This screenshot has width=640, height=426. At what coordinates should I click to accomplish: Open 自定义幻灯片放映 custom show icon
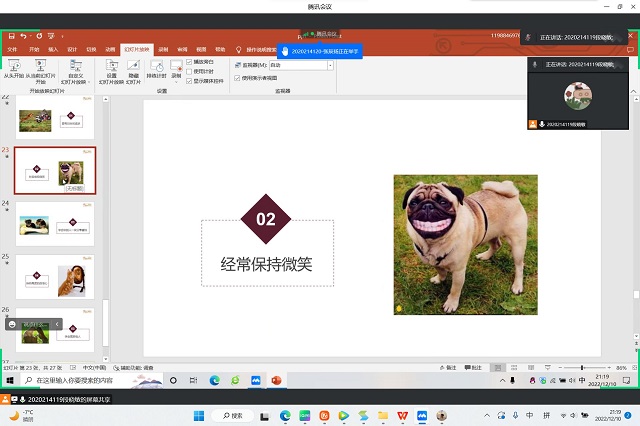[x=75, y=68]
